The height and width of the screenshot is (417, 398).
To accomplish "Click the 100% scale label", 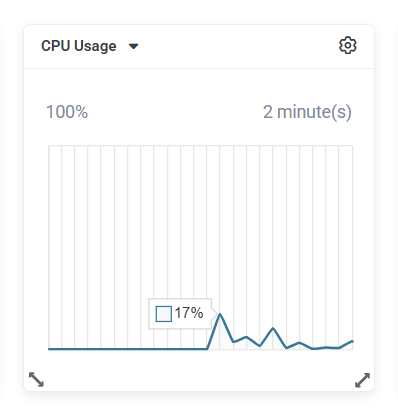I will point(67,112).
